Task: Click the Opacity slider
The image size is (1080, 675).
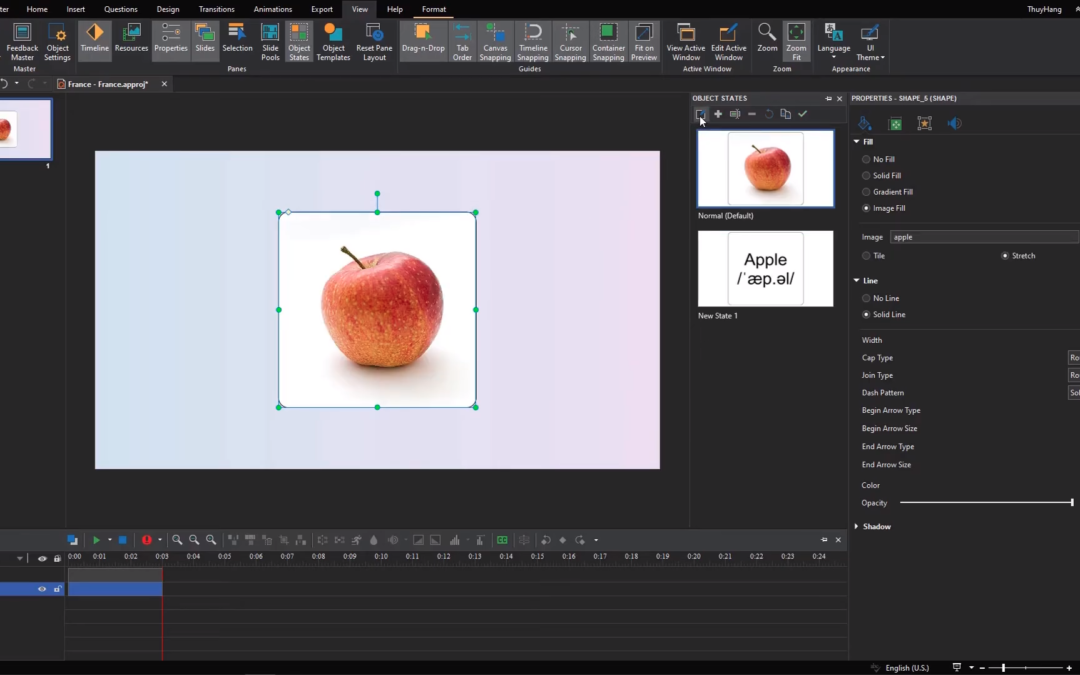Action: [x=985, y=503]
